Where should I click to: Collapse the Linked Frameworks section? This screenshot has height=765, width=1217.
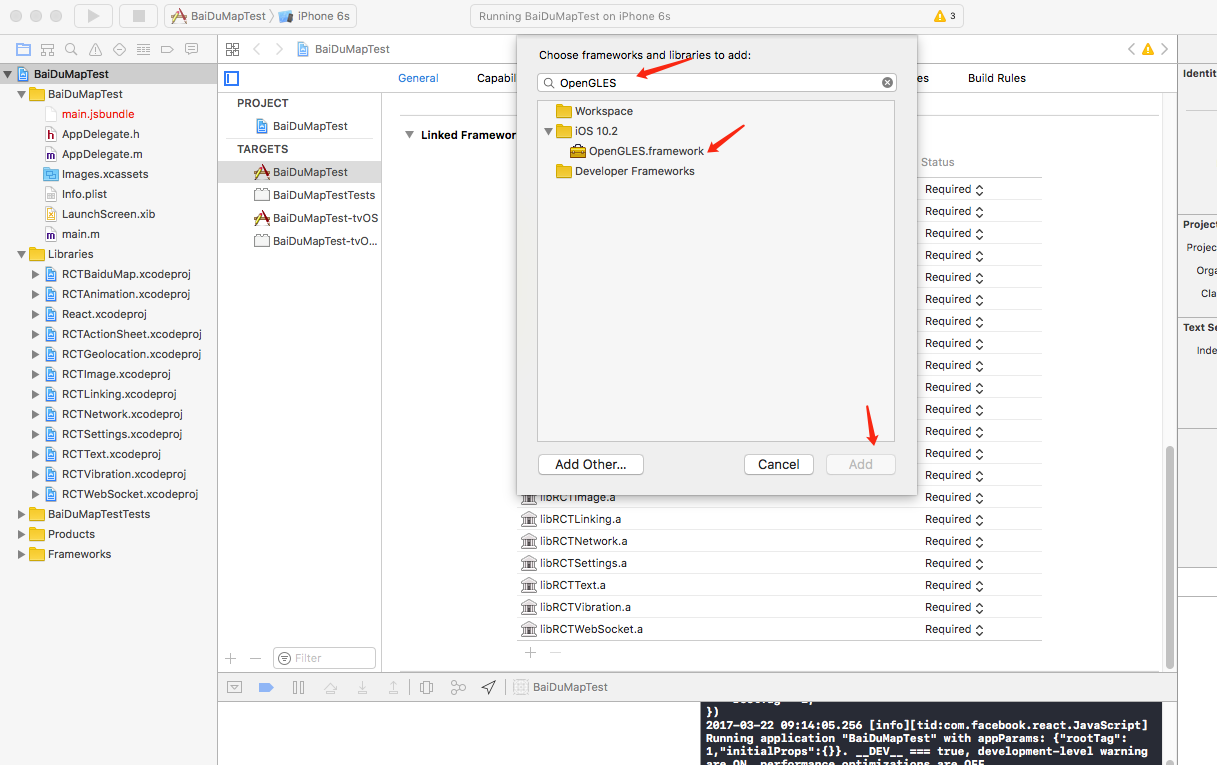pyautogui.click(x=408, y=135)
